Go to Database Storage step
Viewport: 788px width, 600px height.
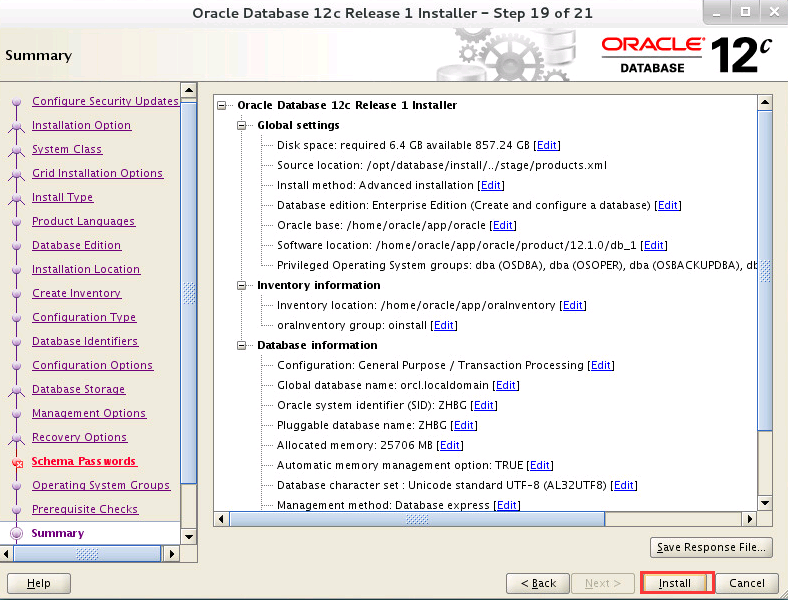tap(78, 389)
